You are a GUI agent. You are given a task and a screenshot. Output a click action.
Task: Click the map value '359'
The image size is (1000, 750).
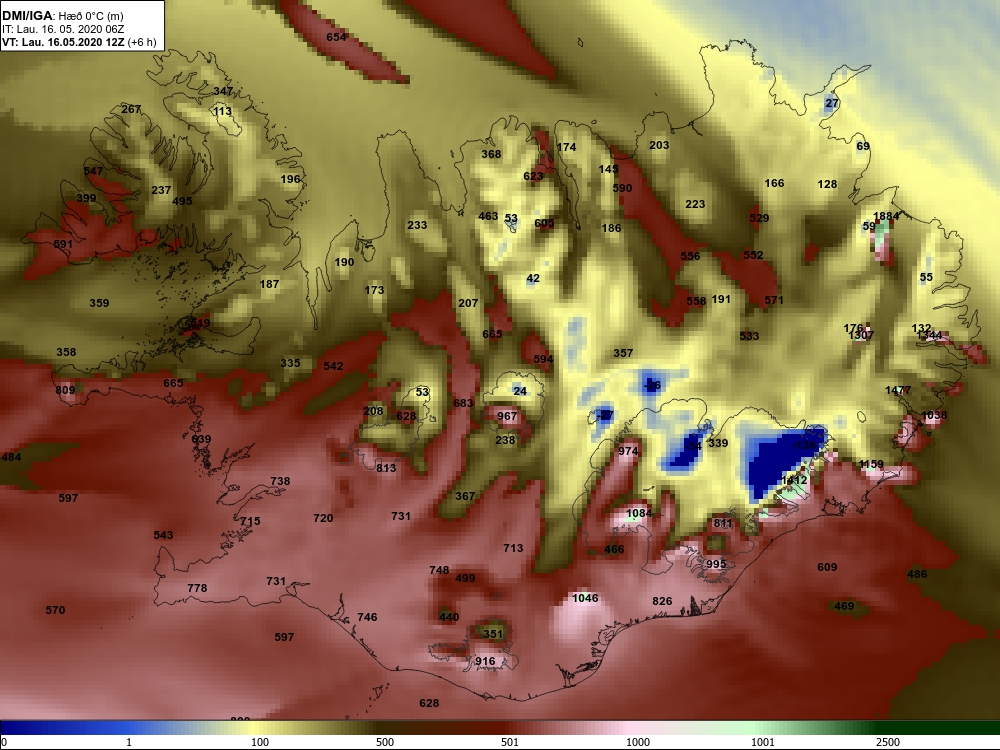tap(99, 303)
